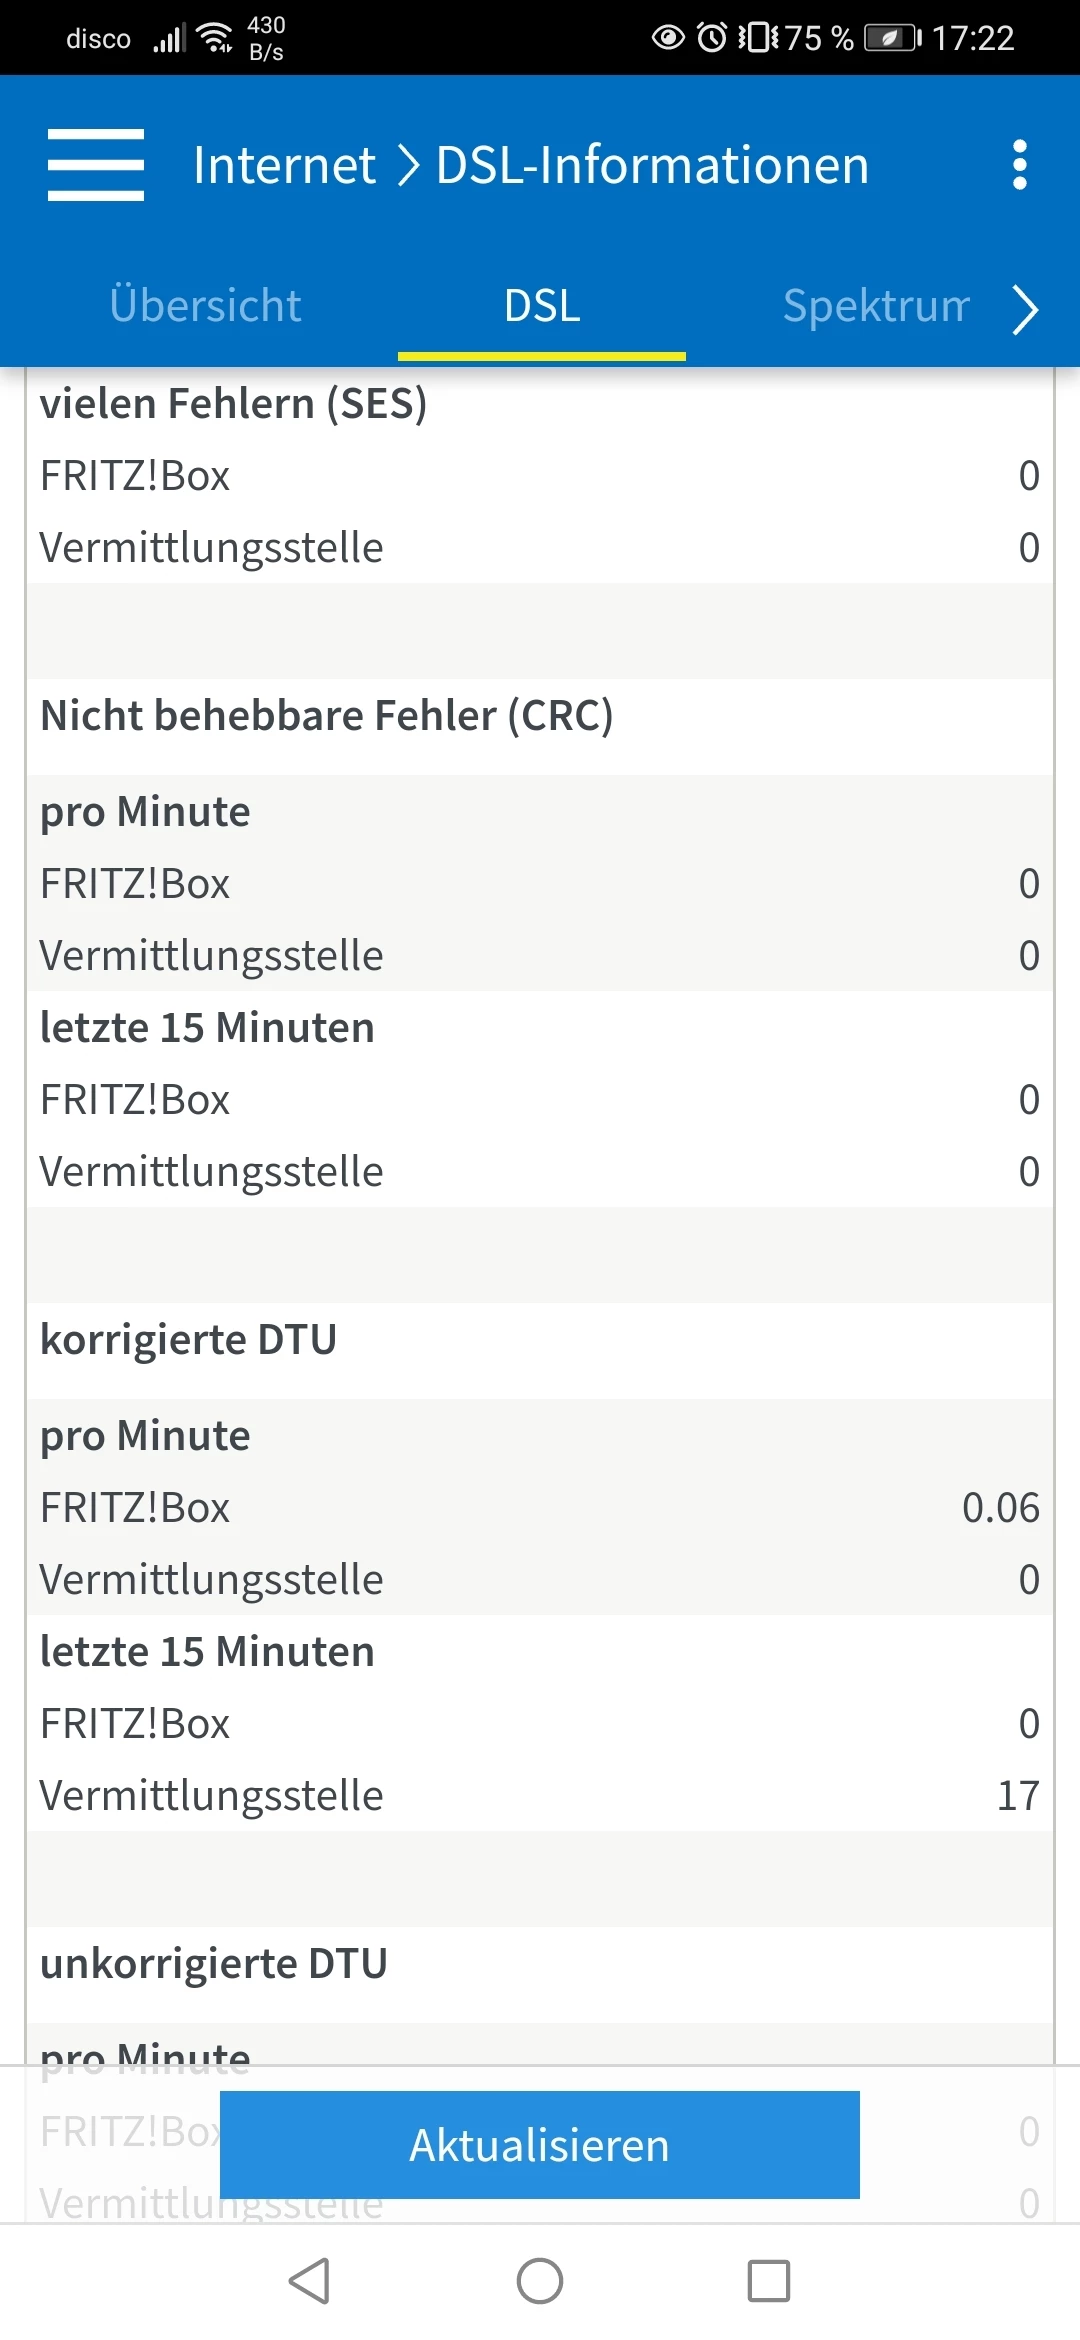
Task: Open the three-dot overflow menu
Action: click(x=1019, y=165)
